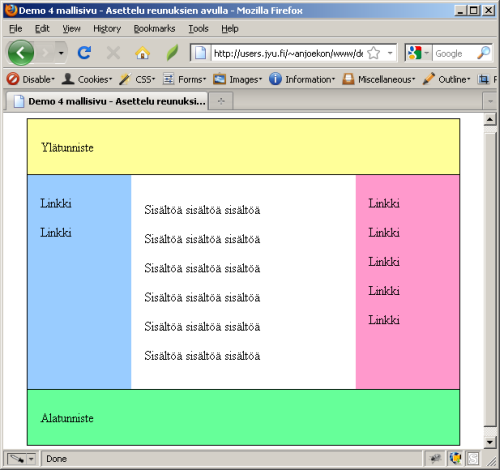This screenshot has width=500, height=470.
Task: Expand the URL bar history dropdown
Action: click(390, 53)
